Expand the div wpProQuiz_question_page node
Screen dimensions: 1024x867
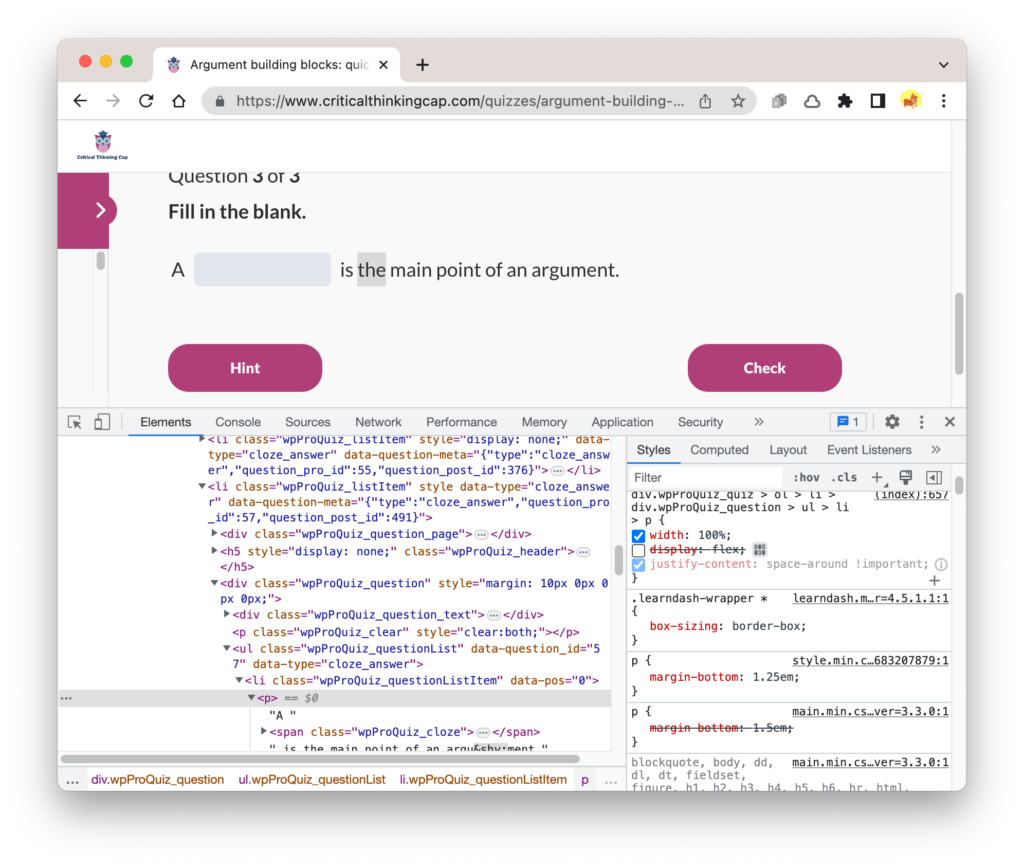214,533
